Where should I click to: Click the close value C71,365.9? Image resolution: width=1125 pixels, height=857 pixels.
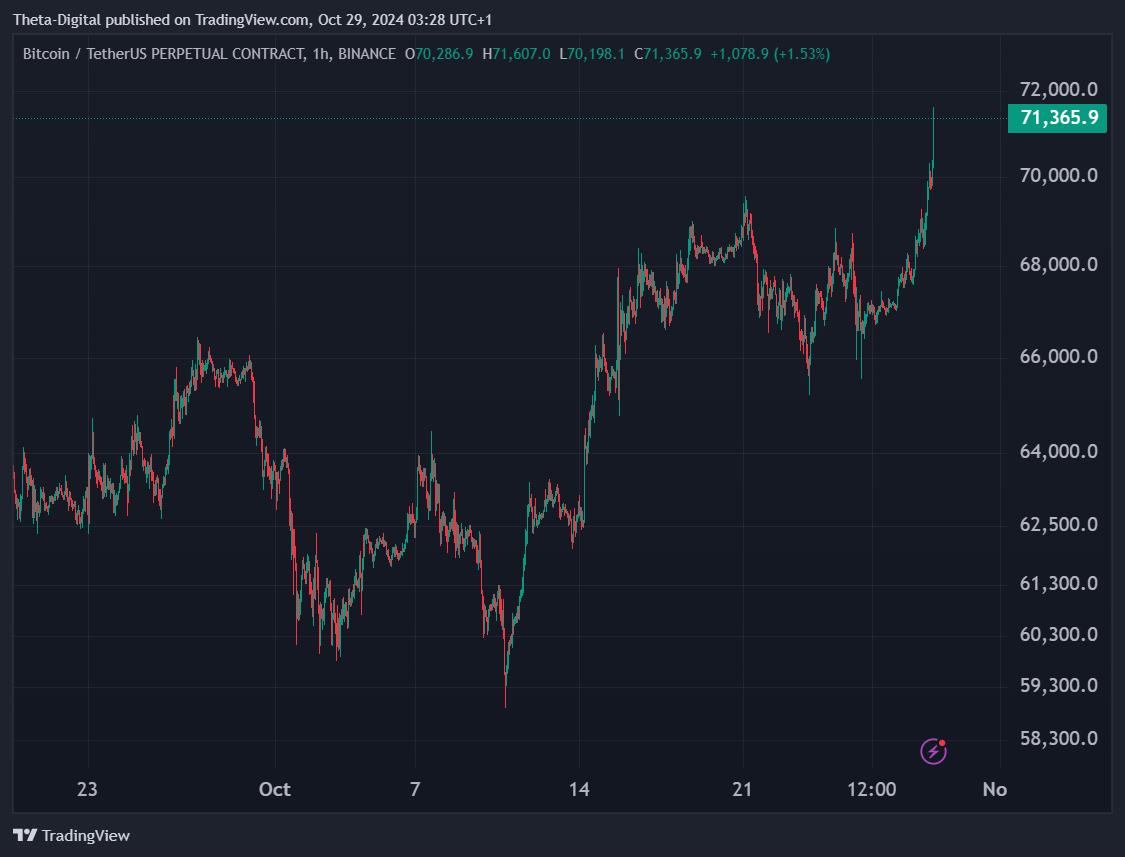[668, 54]
